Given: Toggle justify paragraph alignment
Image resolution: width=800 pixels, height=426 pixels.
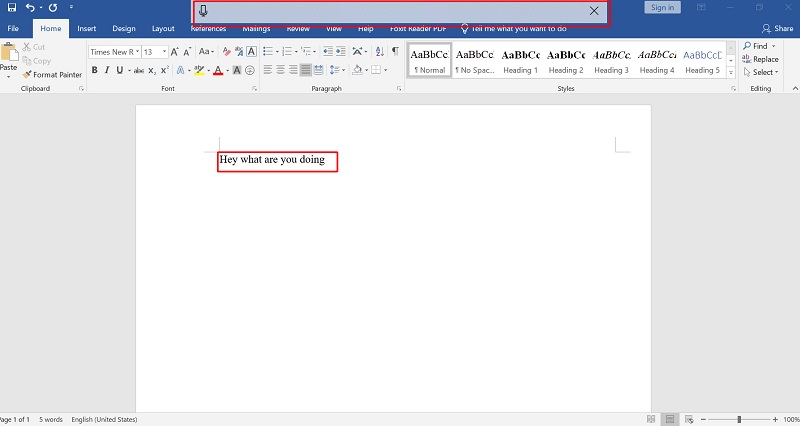Looking at the screenshot, I should pos(305,70).
